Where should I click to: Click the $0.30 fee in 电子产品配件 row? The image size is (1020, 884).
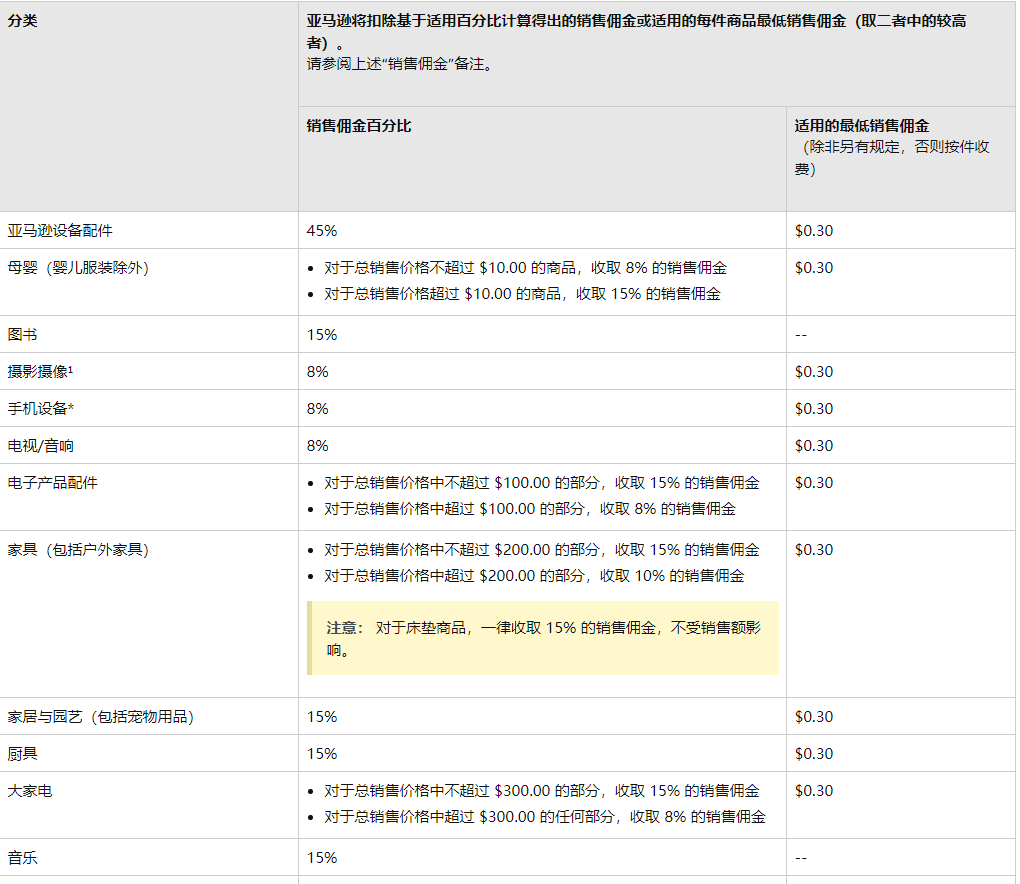coord(814,483)
